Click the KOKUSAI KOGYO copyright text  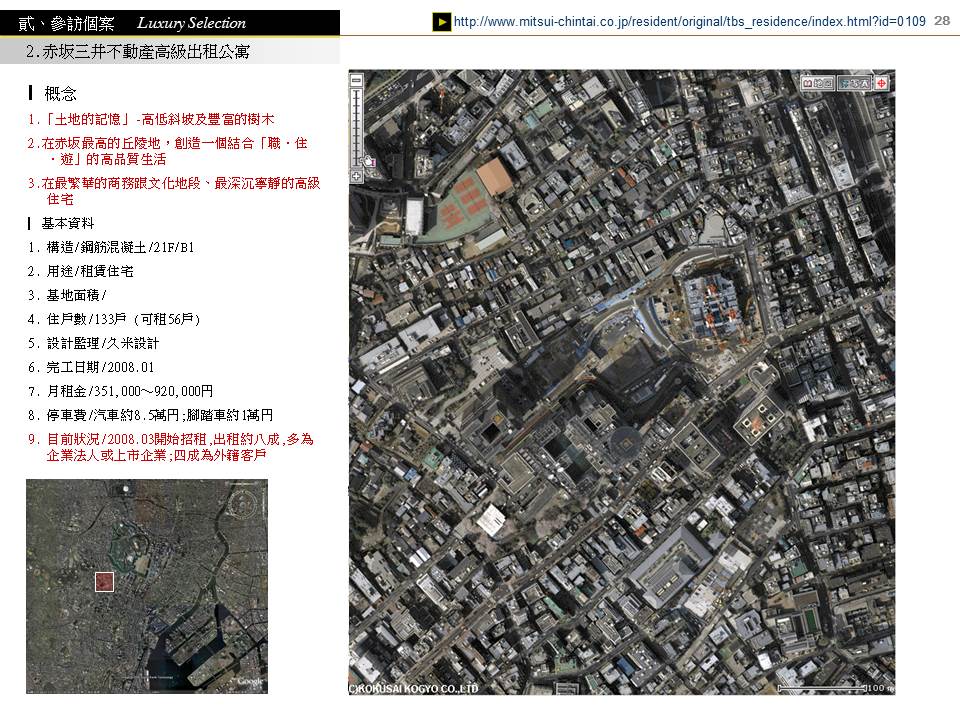click(x=414, y=688)
